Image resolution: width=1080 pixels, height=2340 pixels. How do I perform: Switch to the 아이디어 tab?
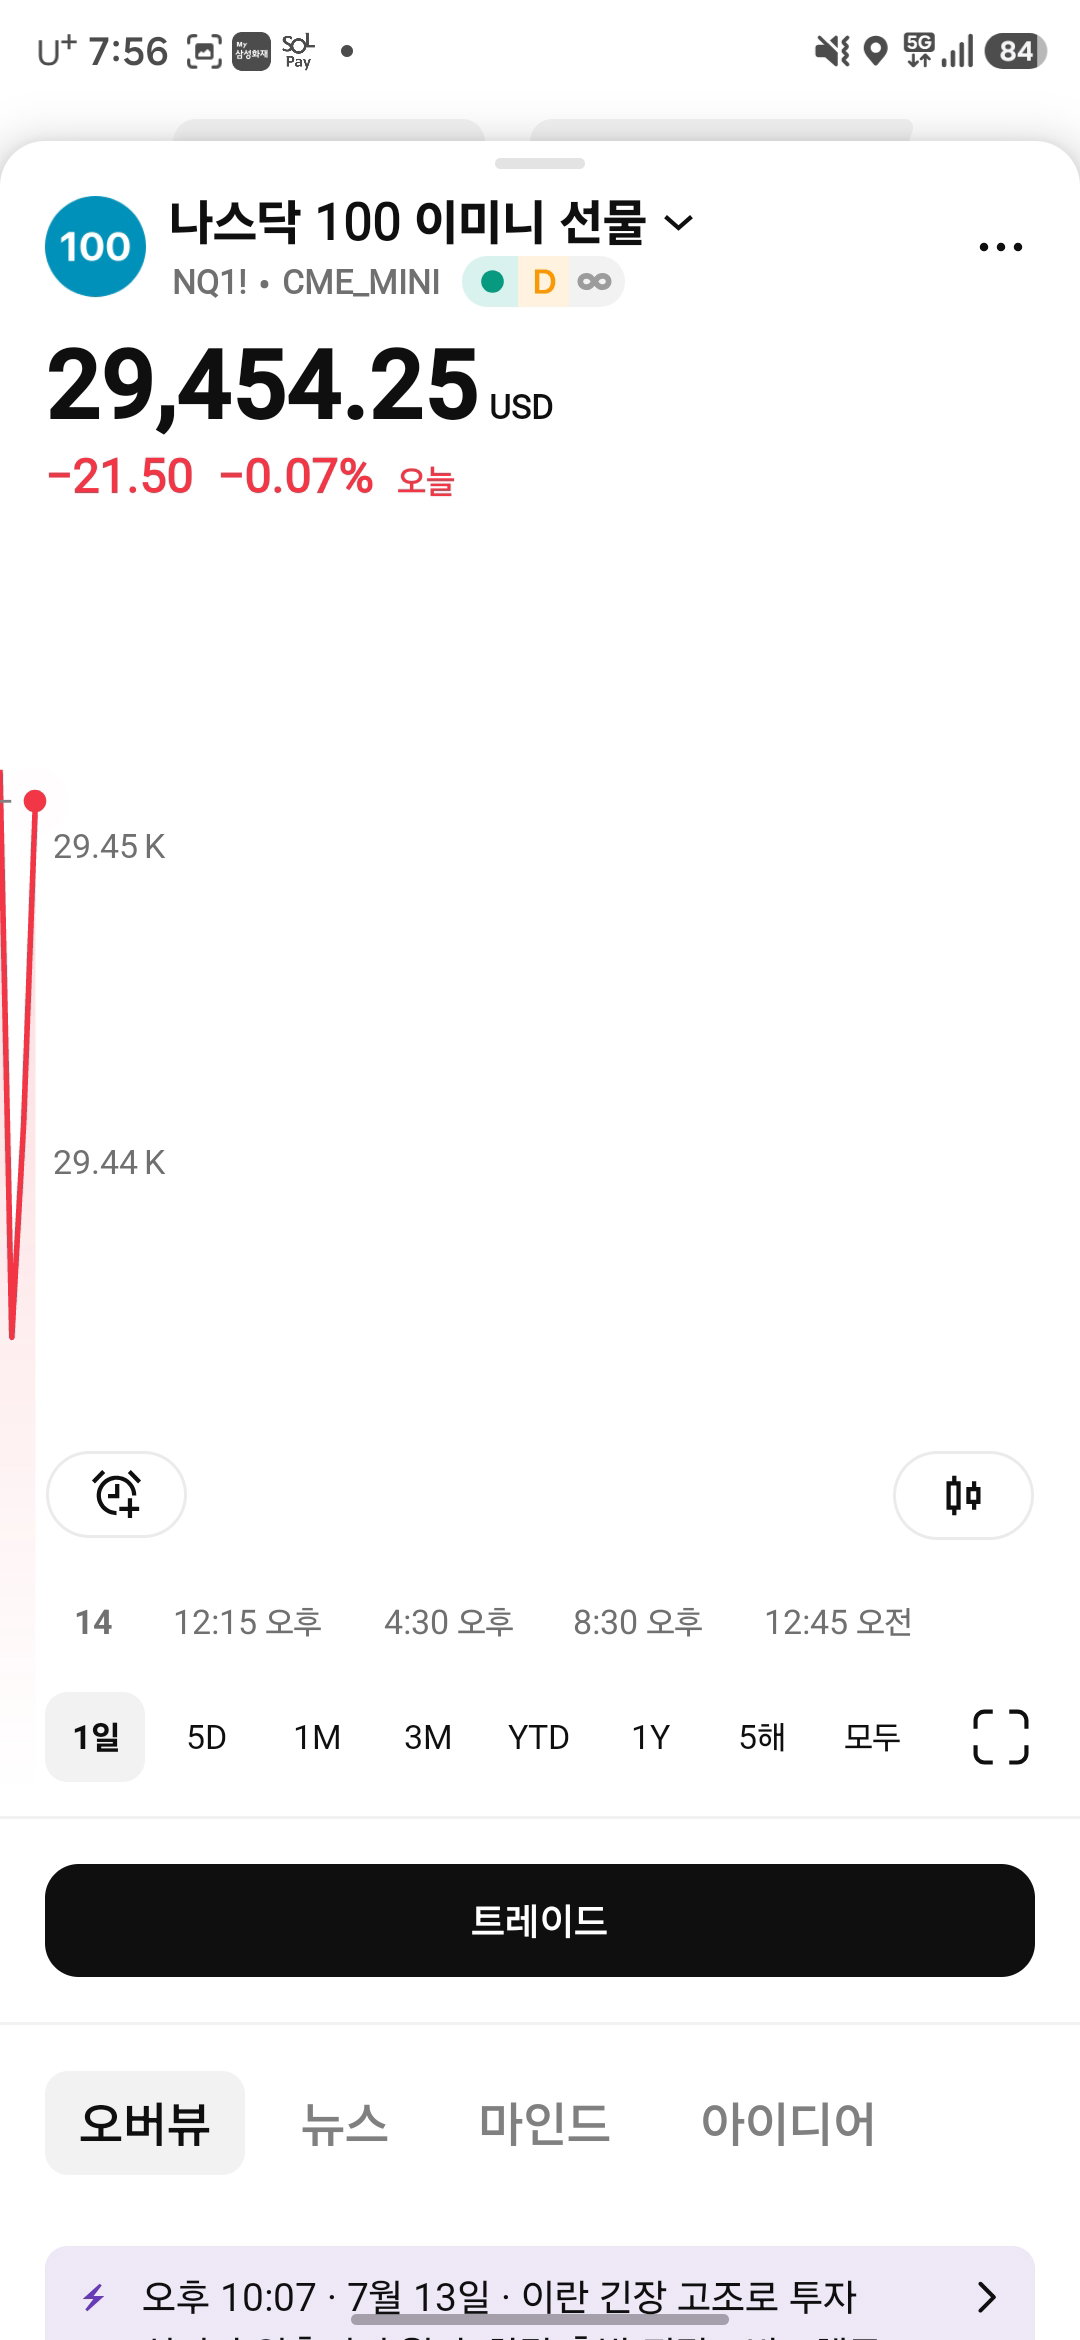[788, 2123]
